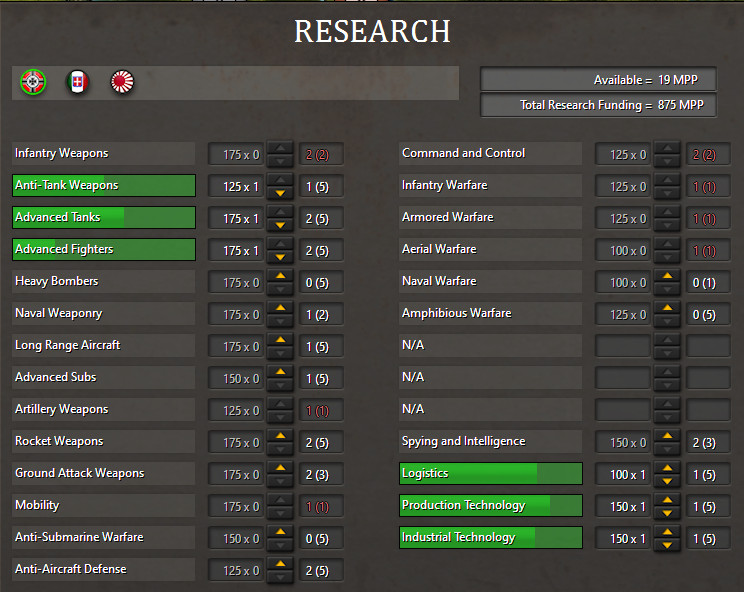Select the Anti-Tank Weapons research bar

coord(104,185)
